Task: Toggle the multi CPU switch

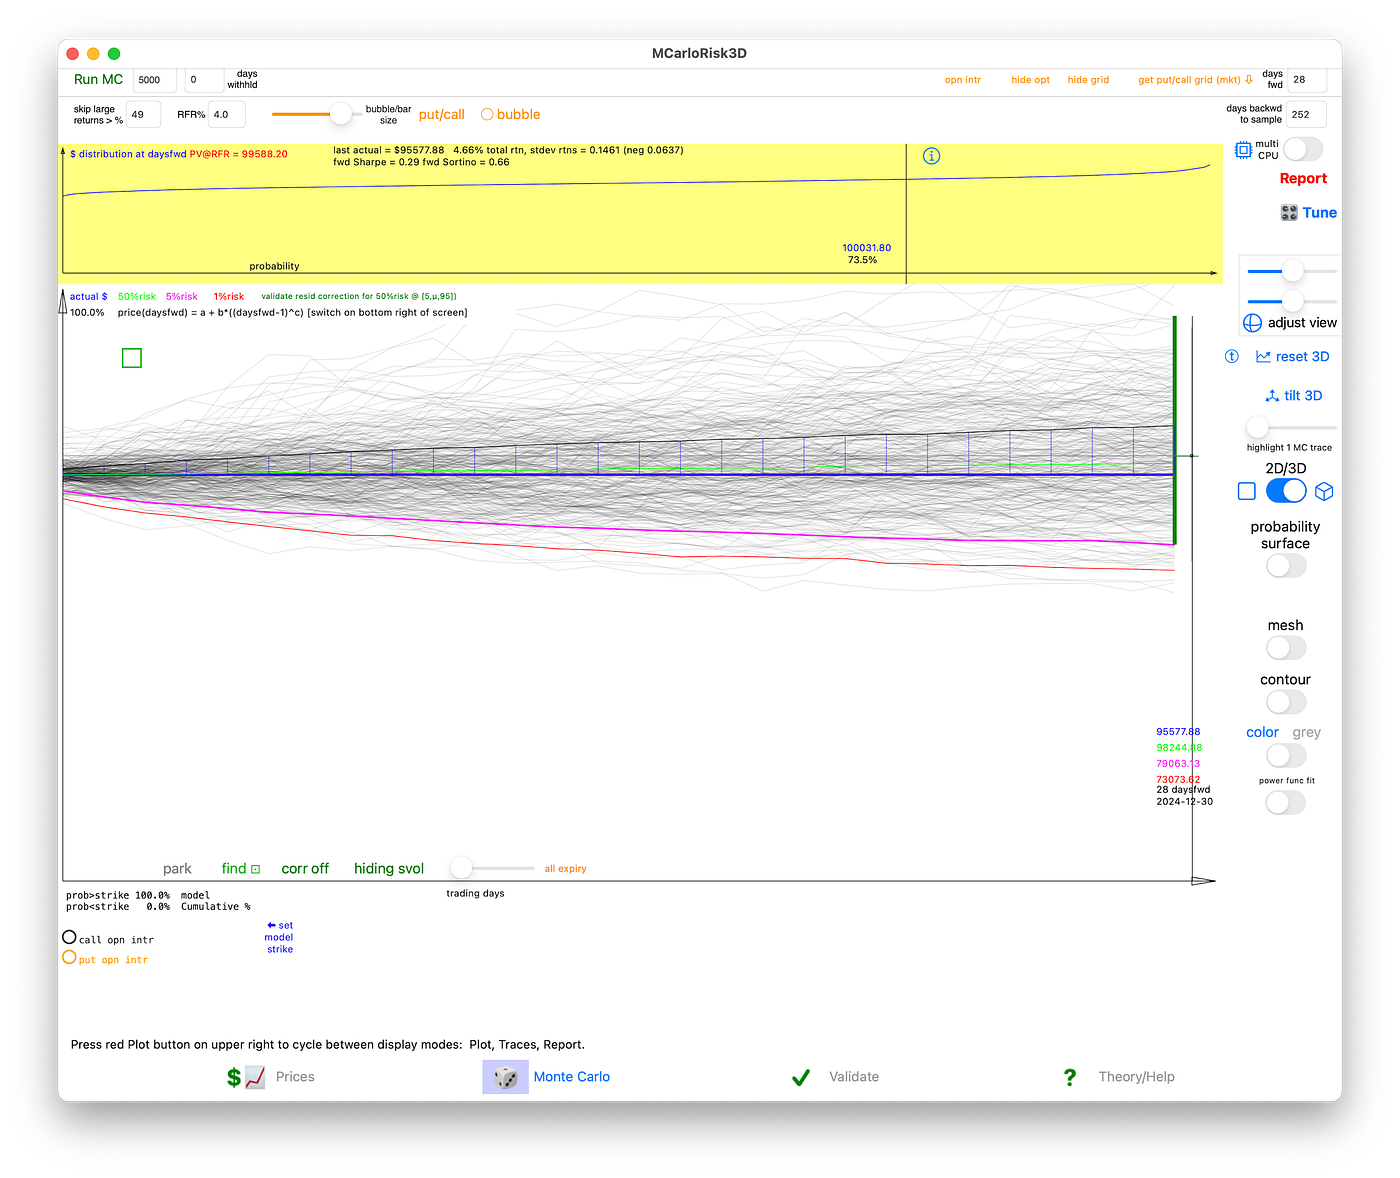Action: [x=1303, y=149]
